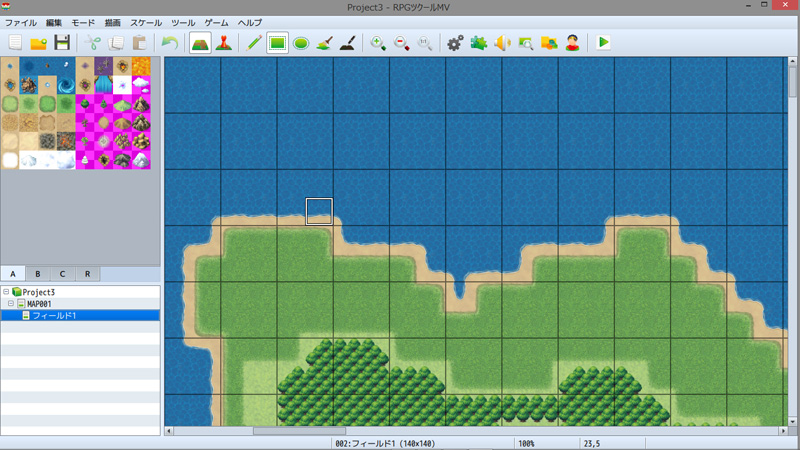
Task: Open the 描画 menu
Action: tap(113, 23)
